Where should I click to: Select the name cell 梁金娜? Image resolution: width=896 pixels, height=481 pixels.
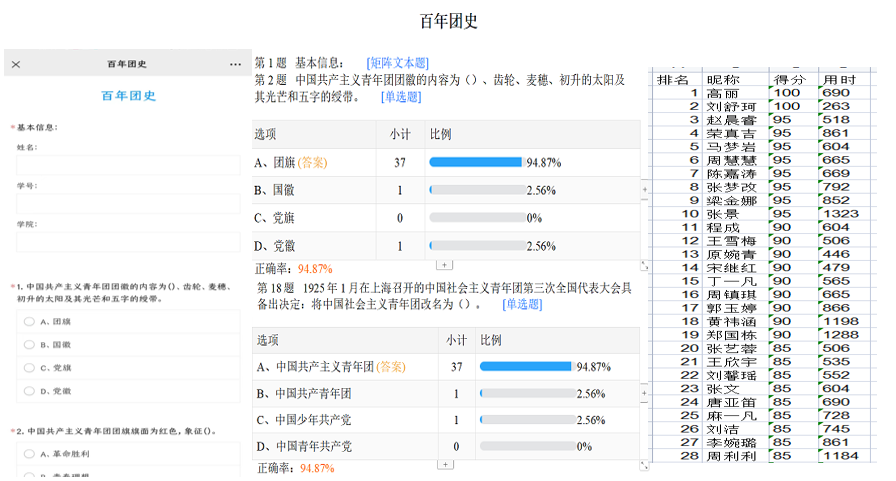tap(735, 201)
